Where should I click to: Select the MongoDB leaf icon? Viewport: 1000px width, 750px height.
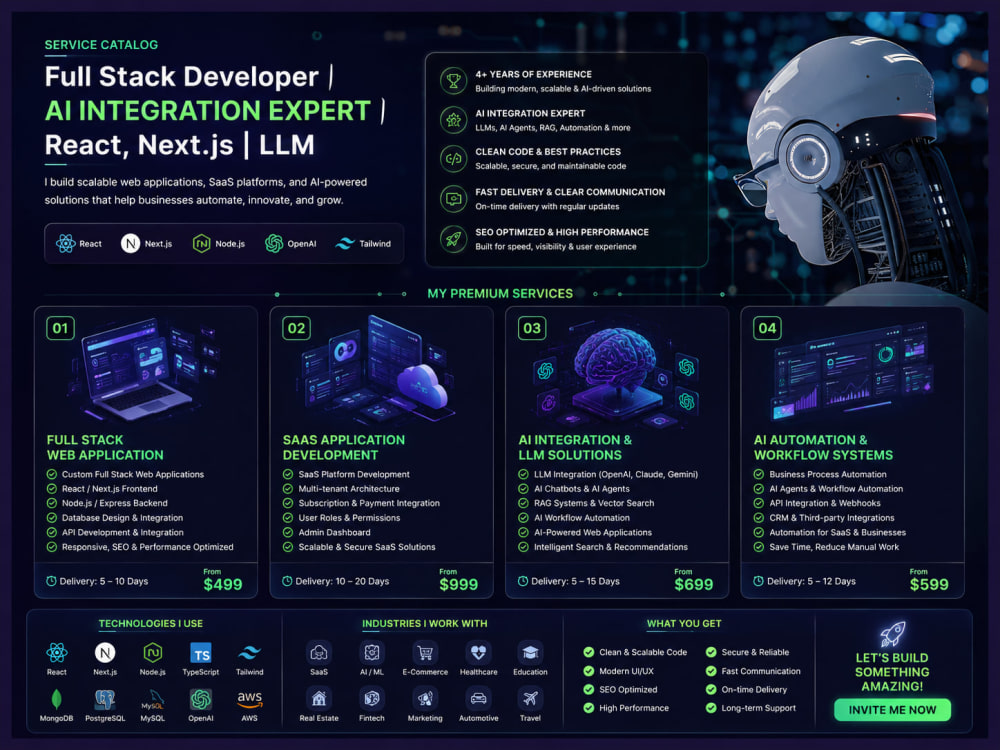(57, 700)
